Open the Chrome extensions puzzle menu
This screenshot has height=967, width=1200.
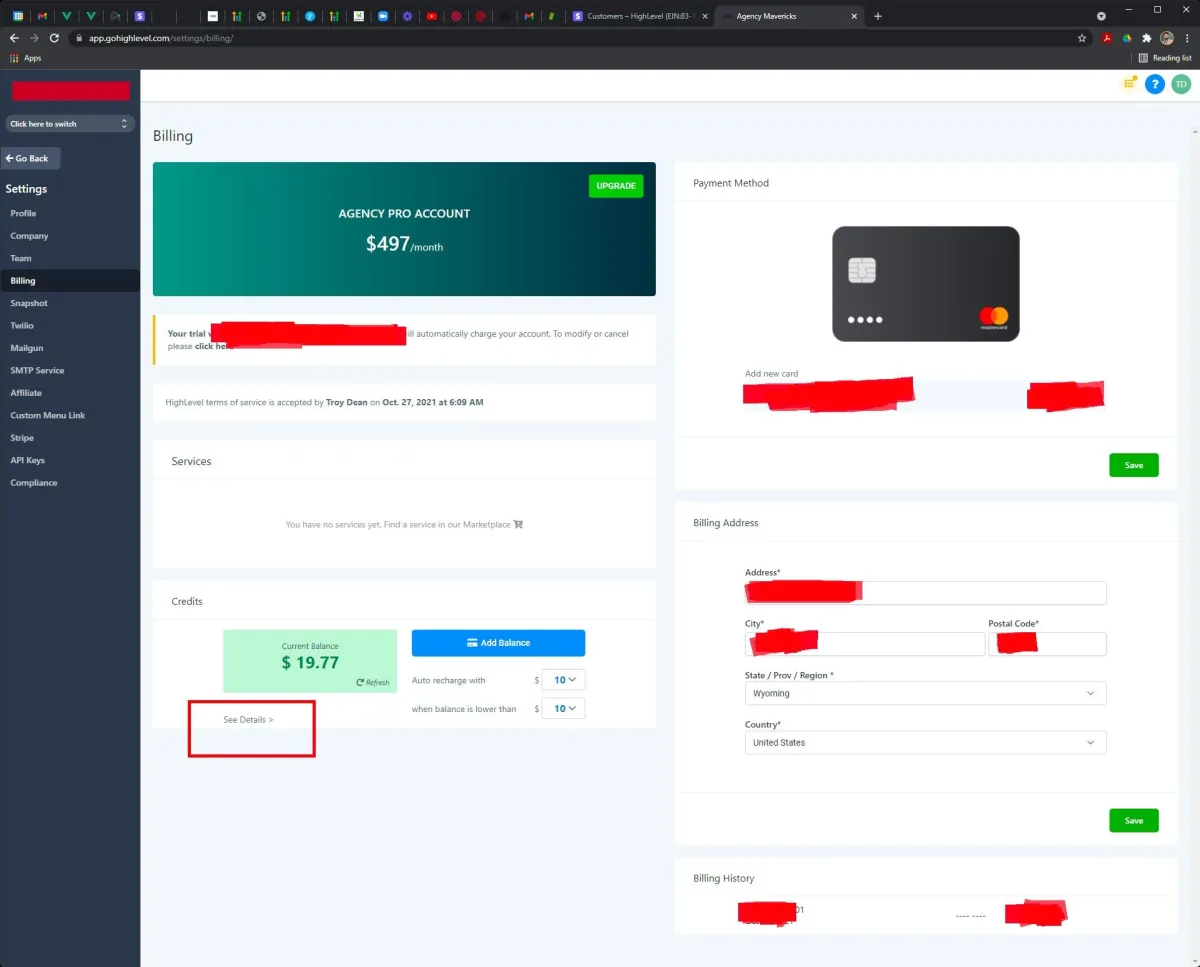coord(1147,38)
